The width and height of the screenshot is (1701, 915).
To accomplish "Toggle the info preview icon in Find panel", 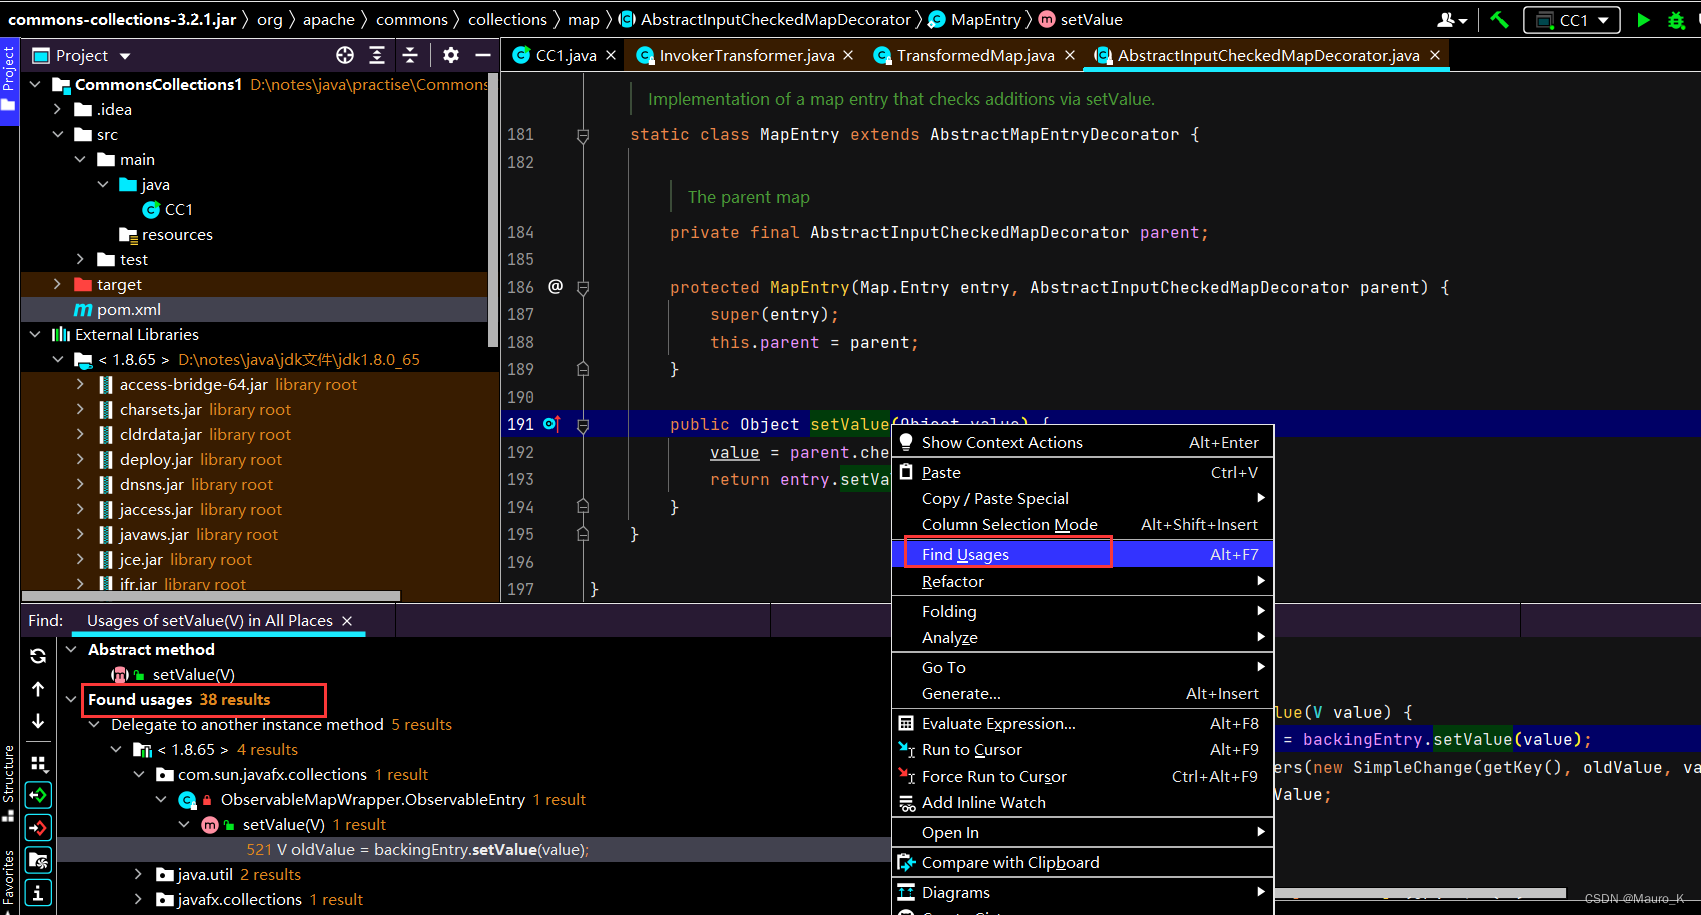I will [38, 892].
